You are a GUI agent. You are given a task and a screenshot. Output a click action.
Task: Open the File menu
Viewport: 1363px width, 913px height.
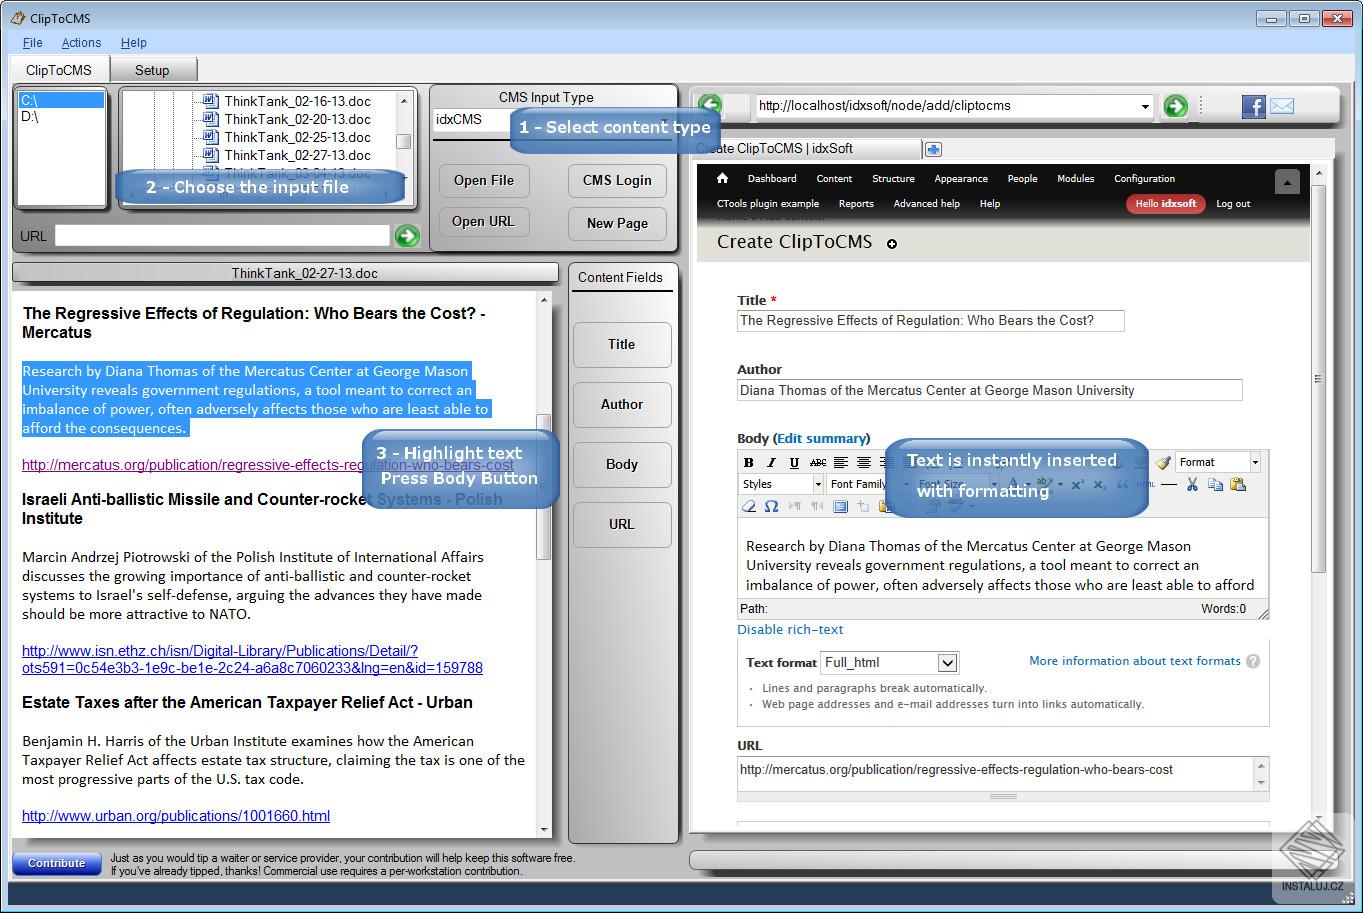33,43
